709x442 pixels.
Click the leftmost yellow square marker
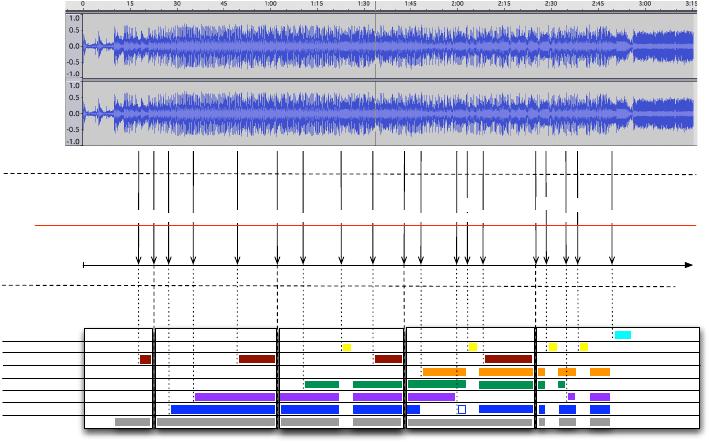click(347, 347)
